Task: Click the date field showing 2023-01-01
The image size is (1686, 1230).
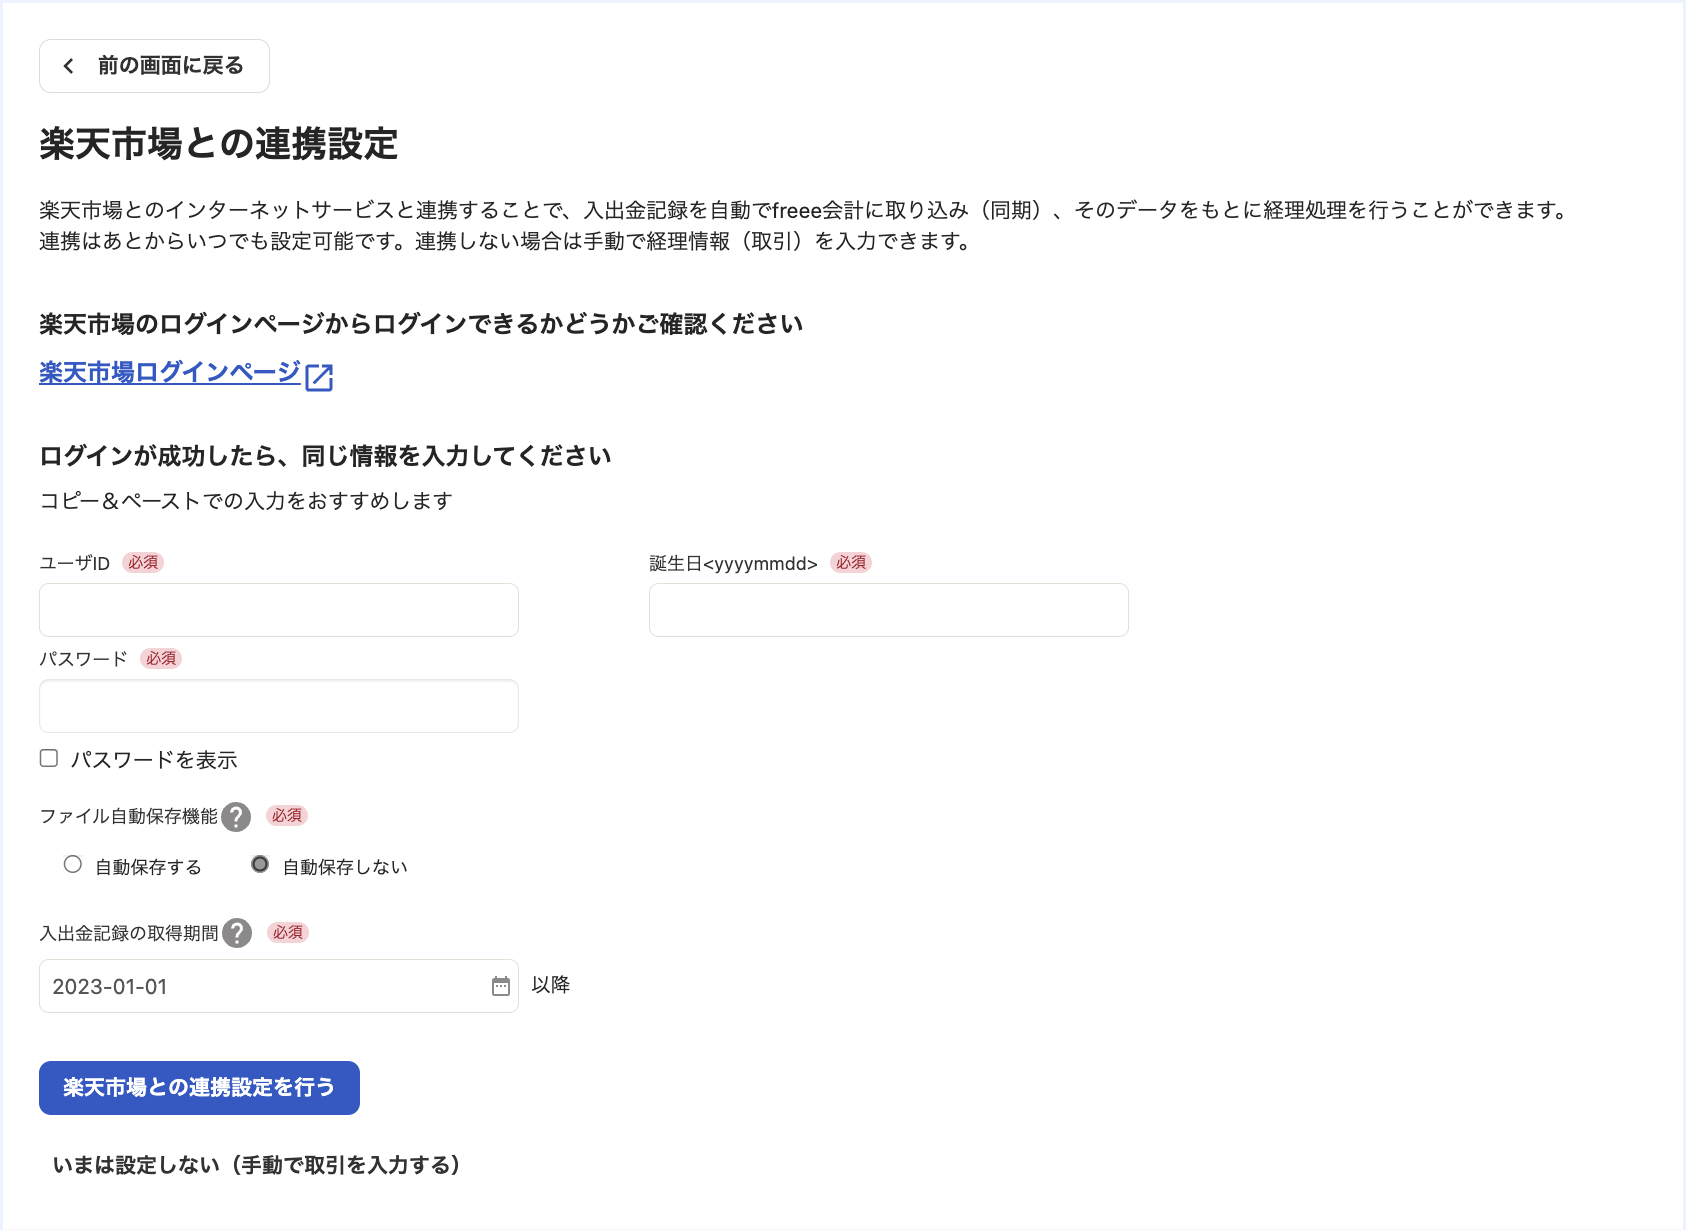Action: click(x=279, y=986)
